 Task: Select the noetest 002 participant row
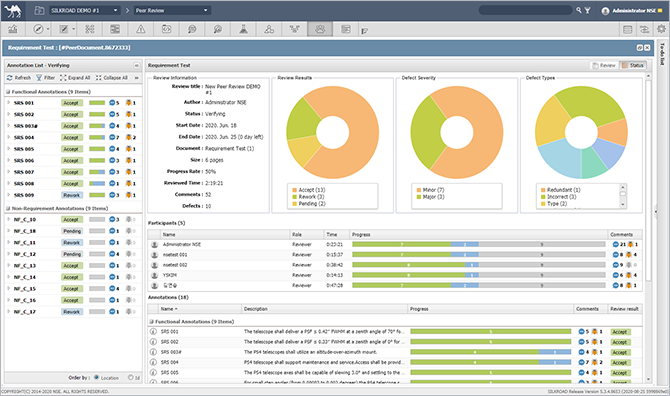pyautogui.click(x=395, y=265)
